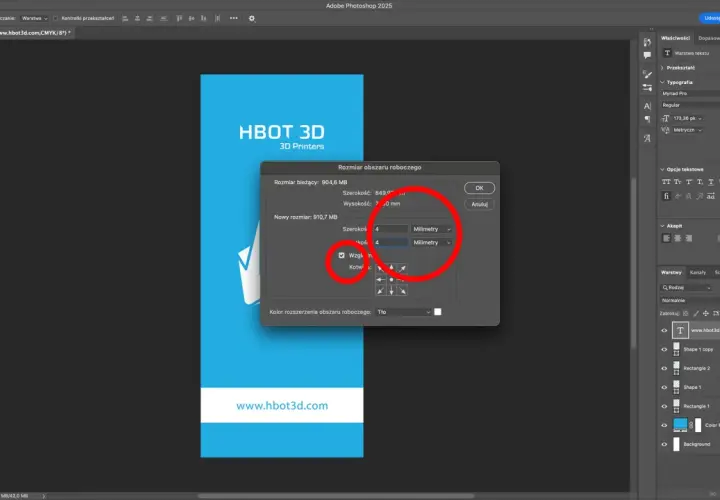The height and width of the screenshot is (500, 720).
Task: Click the blue Color Fill layer thumbnail
Action: click(680, 425)
